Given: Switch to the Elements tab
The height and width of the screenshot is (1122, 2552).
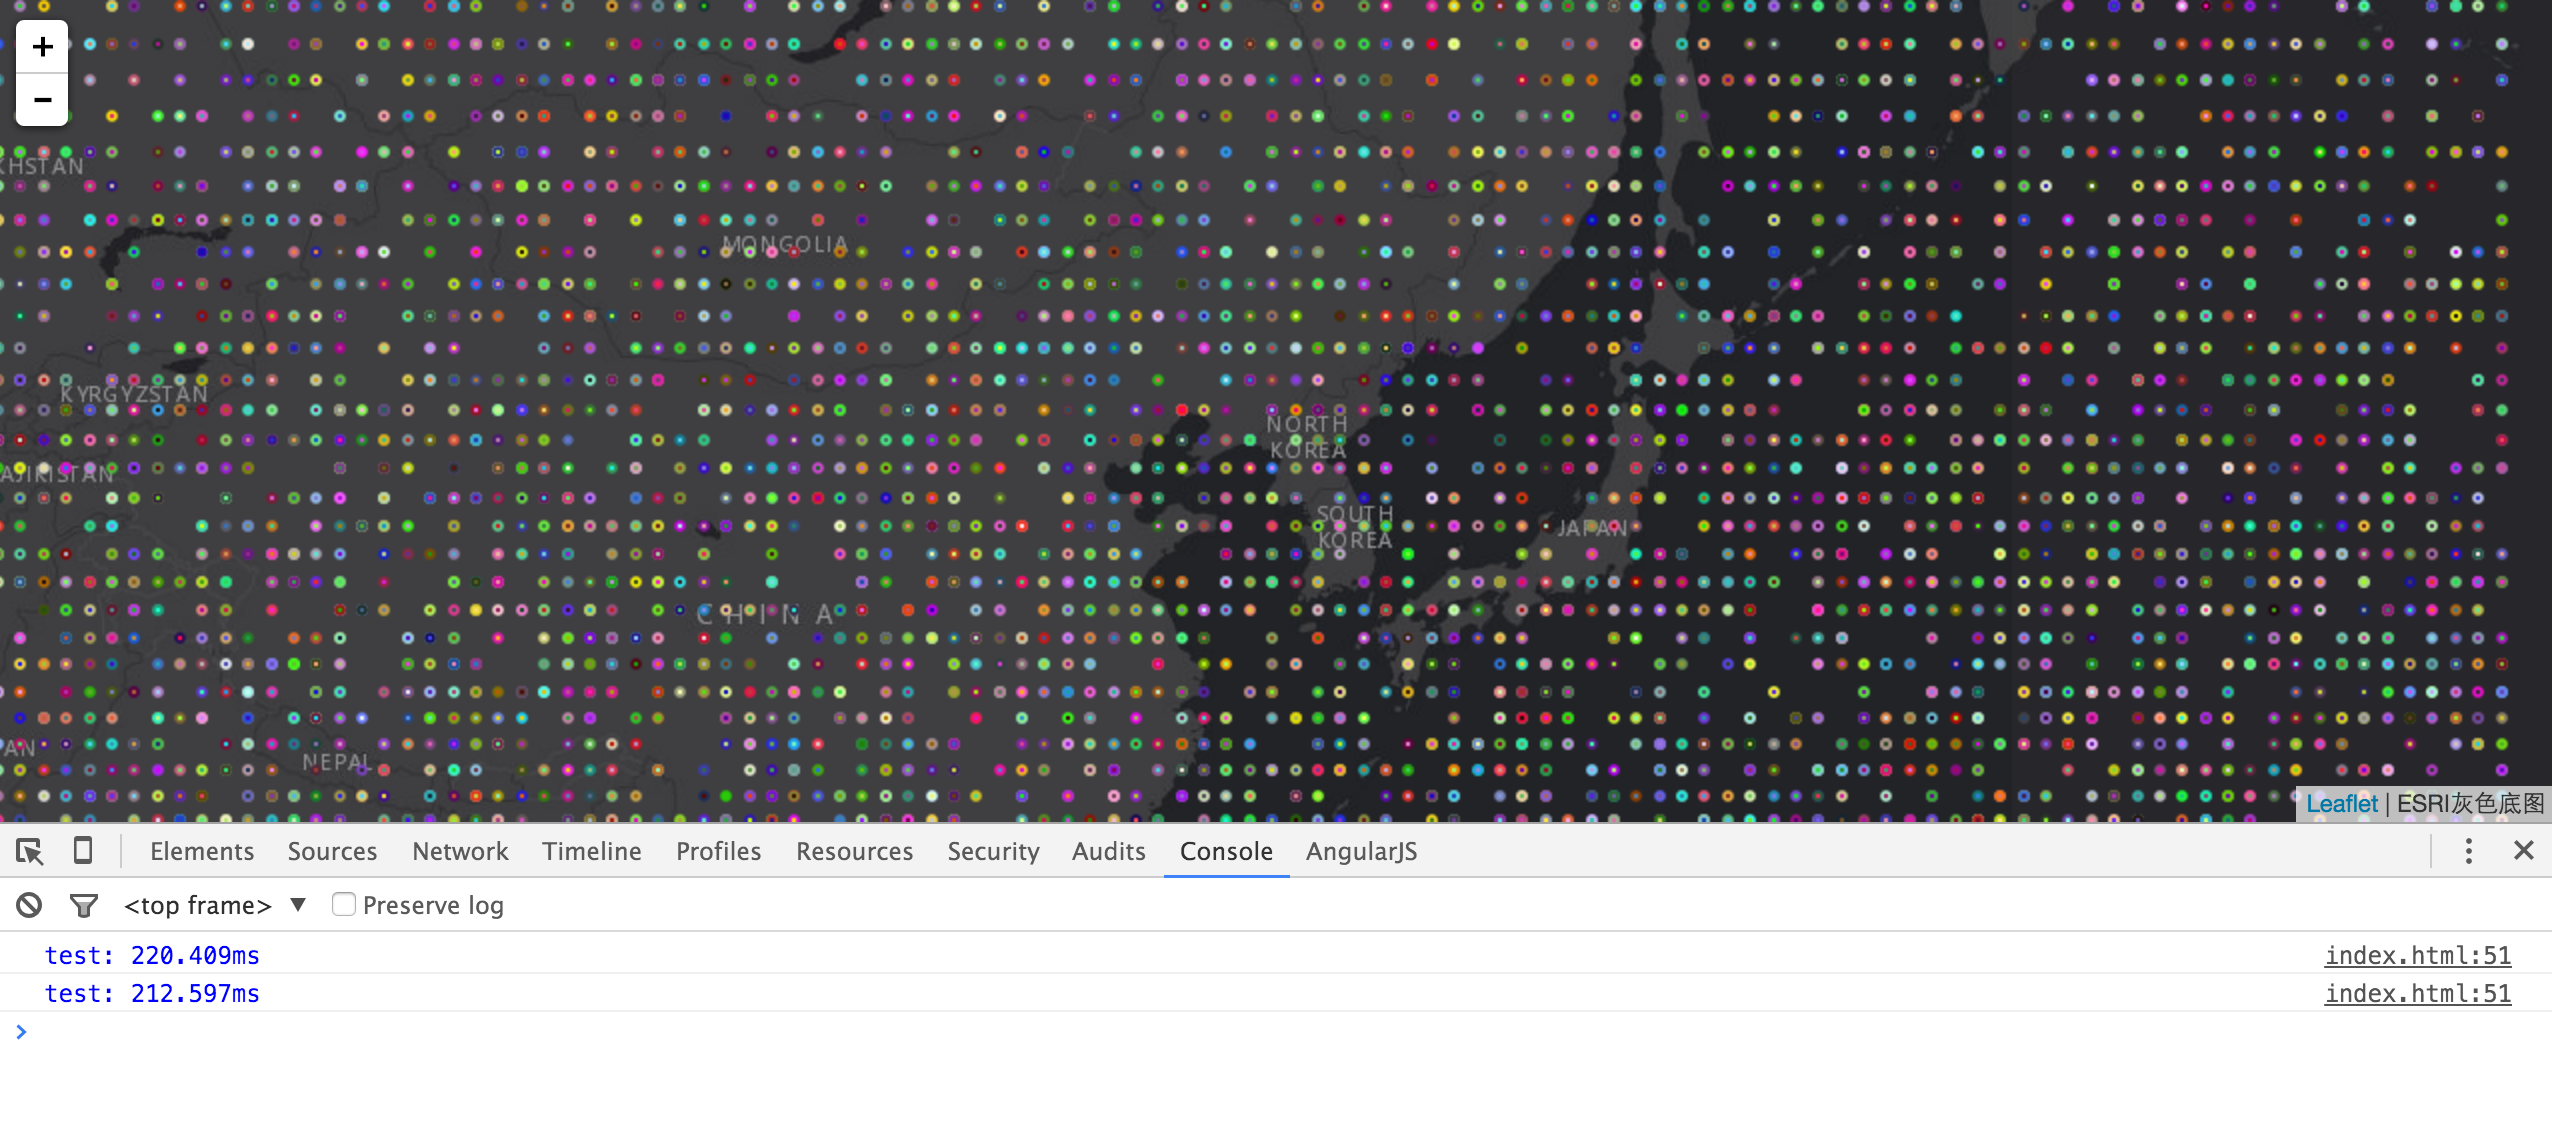Looking at the screenshot, I should (x=202, y=851).
